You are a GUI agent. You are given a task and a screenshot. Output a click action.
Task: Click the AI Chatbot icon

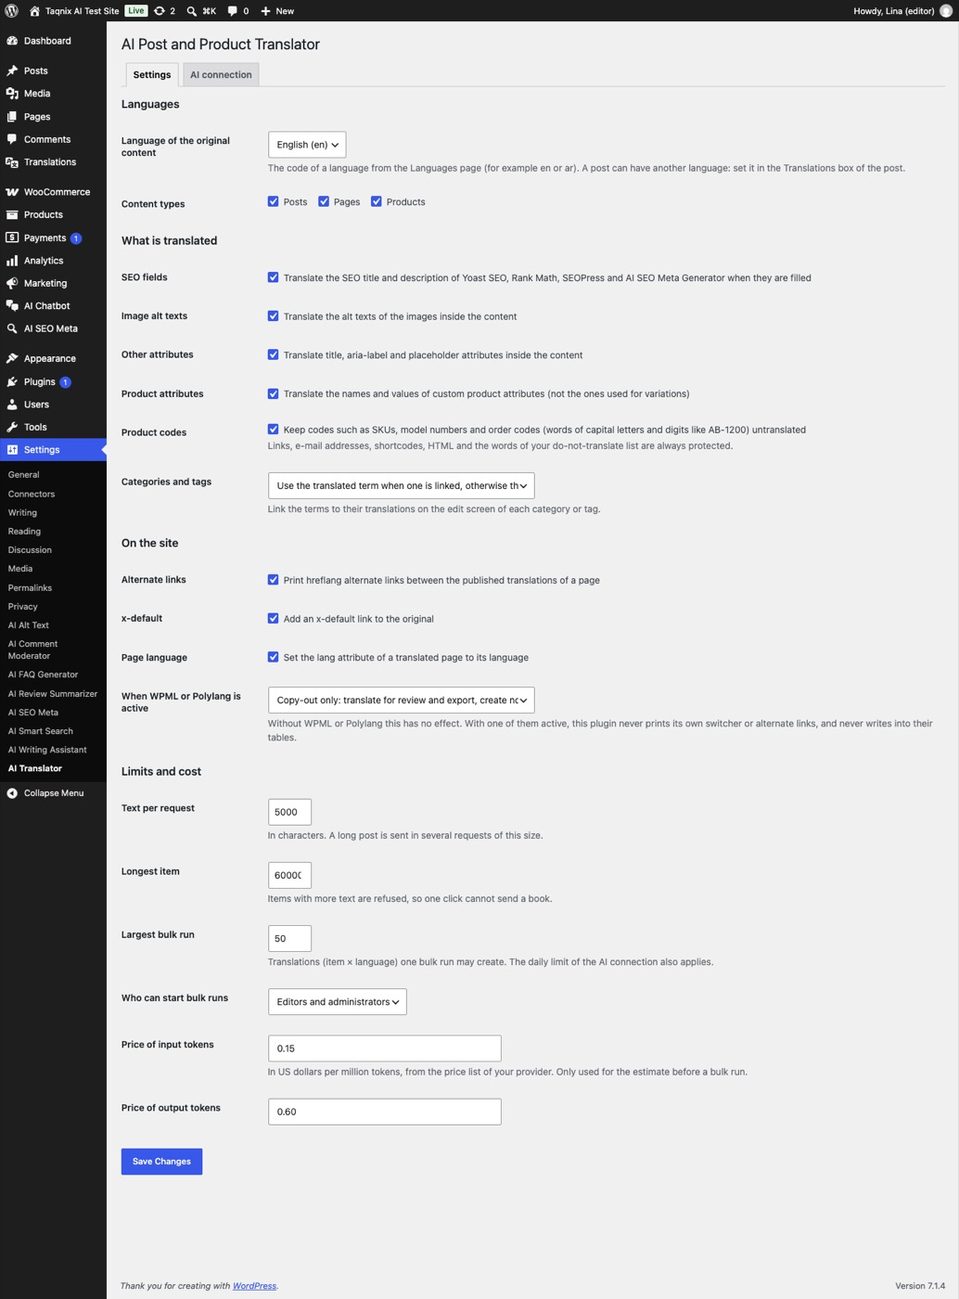click(x=12, y=306)
